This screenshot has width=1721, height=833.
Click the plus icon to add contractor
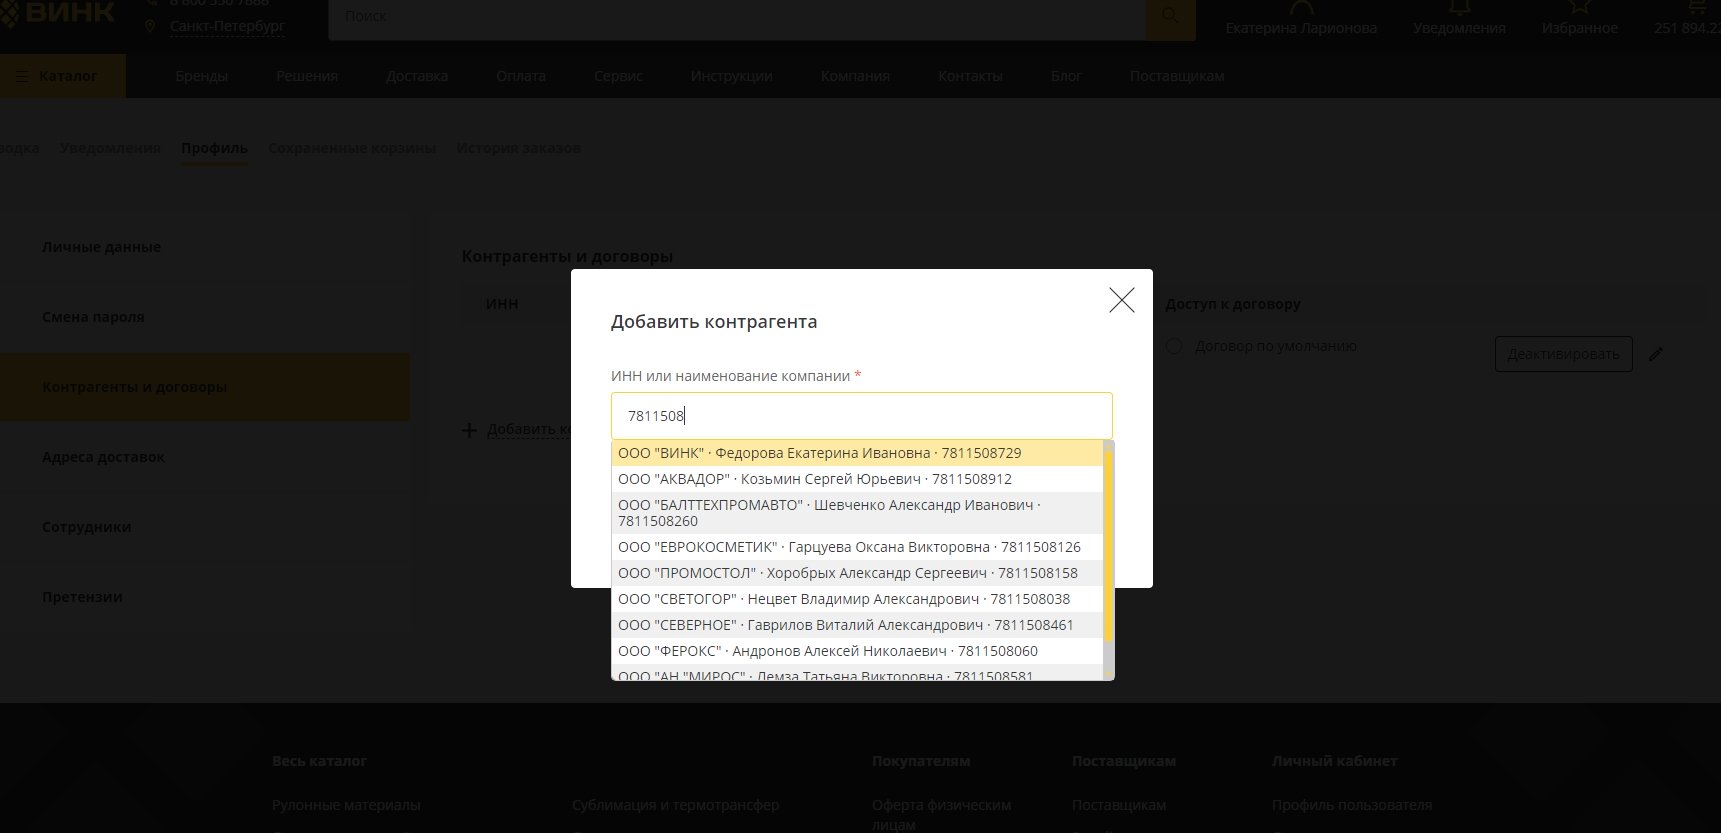469,430
